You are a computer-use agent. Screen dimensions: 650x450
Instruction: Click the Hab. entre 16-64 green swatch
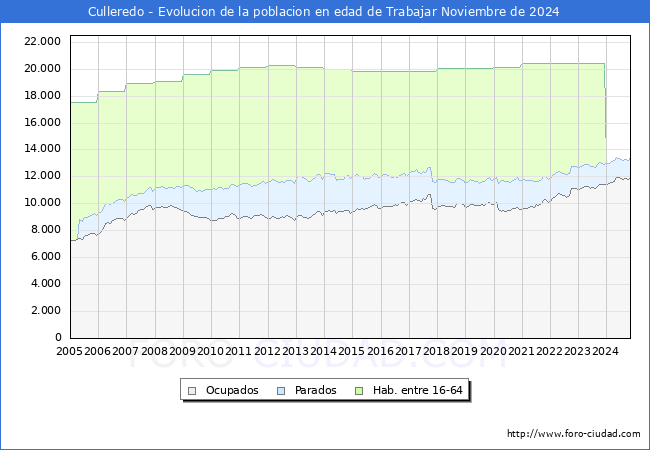359,391
